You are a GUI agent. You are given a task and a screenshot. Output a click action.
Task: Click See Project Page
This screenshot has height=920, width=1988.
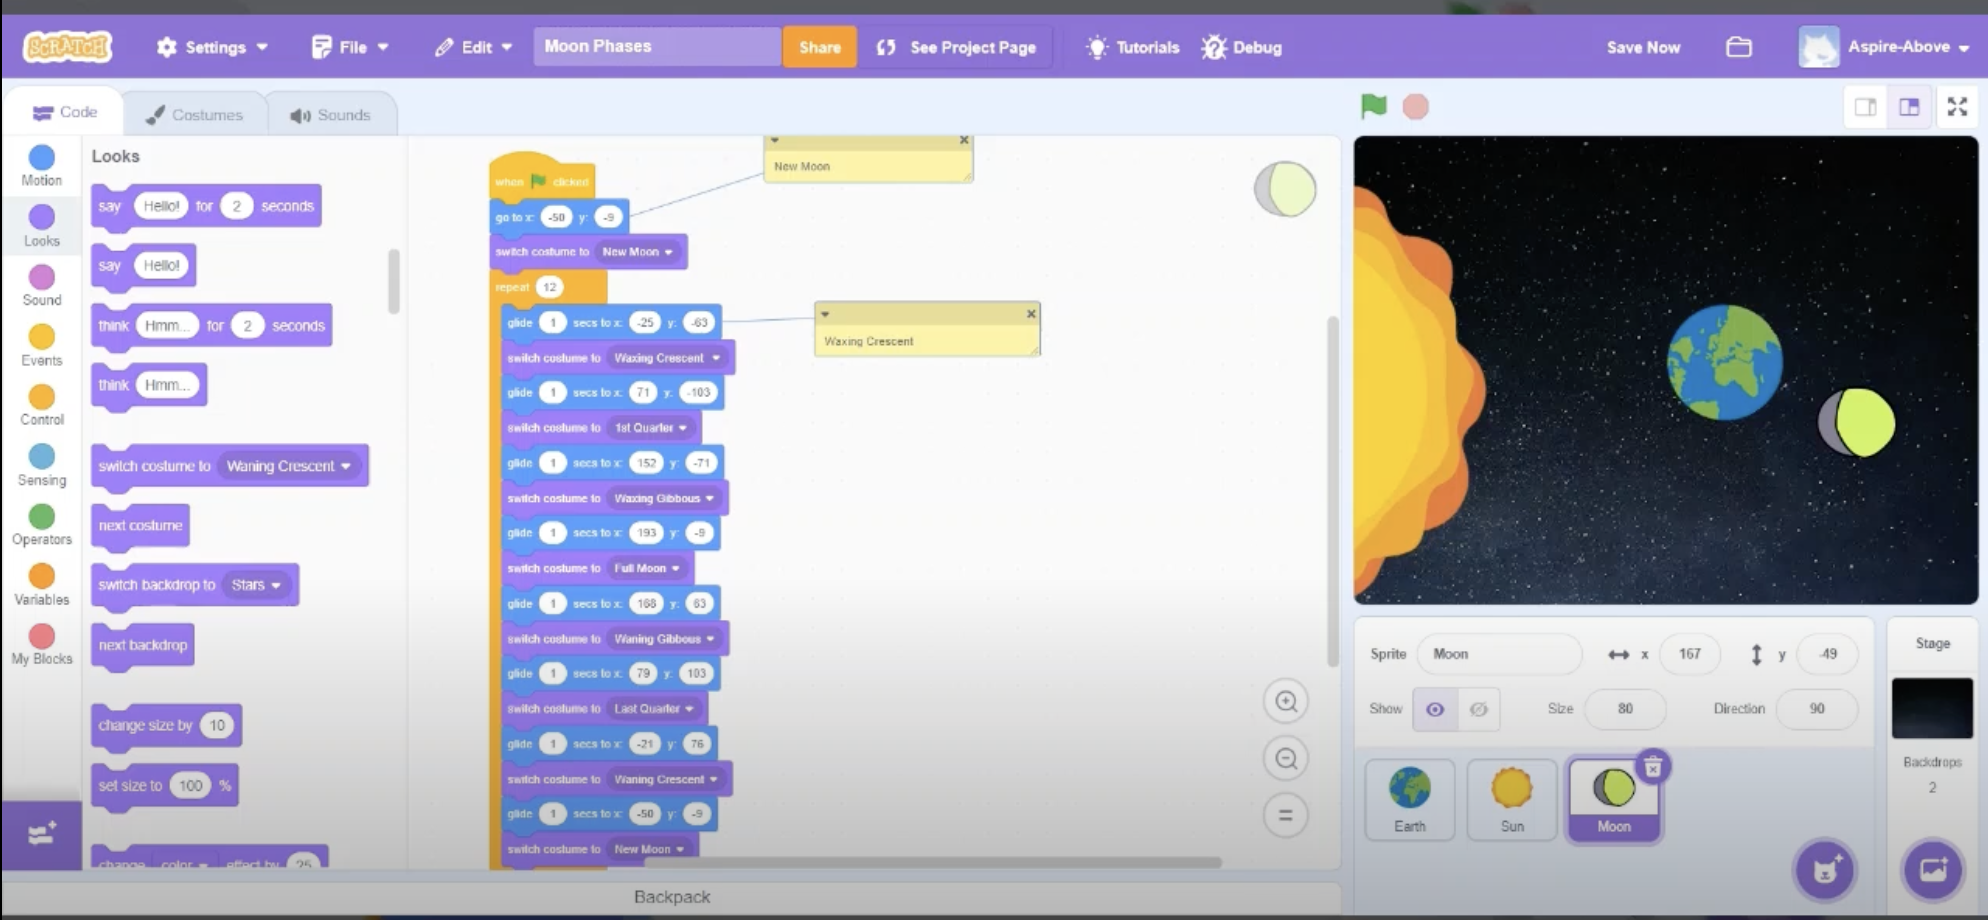[x=956, y=47]
